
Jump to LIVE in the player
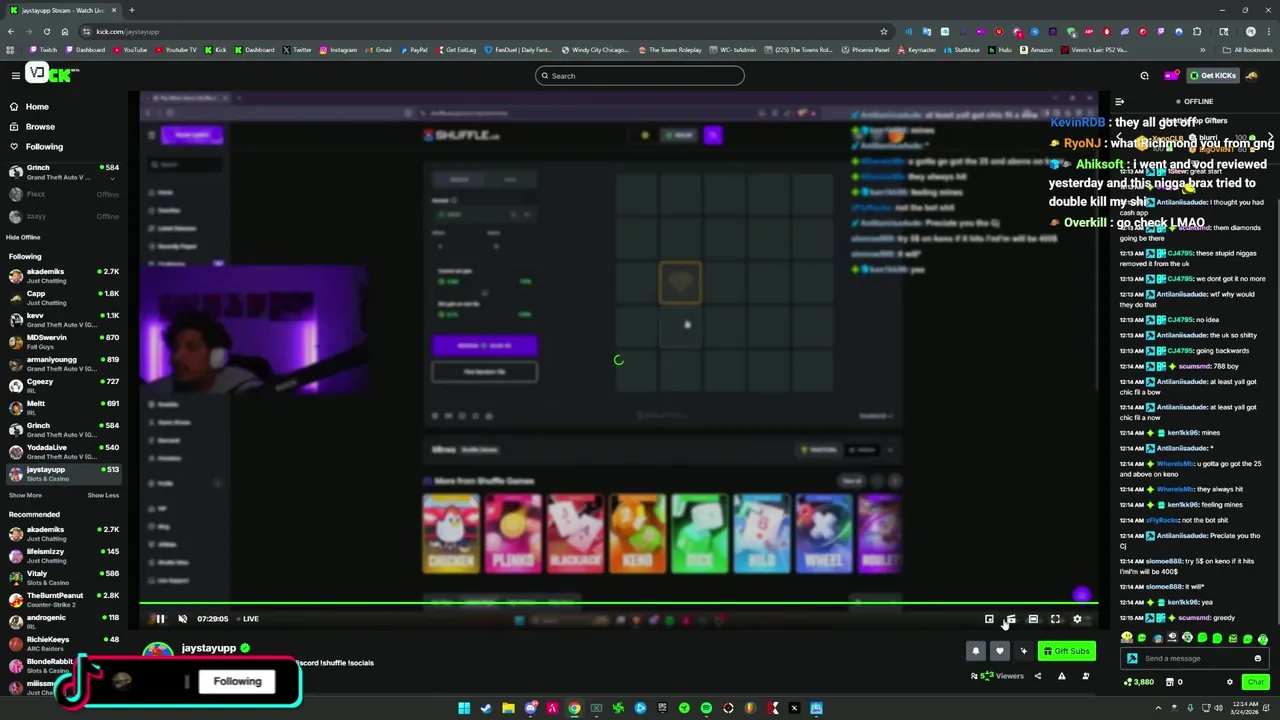coord(246,619)
